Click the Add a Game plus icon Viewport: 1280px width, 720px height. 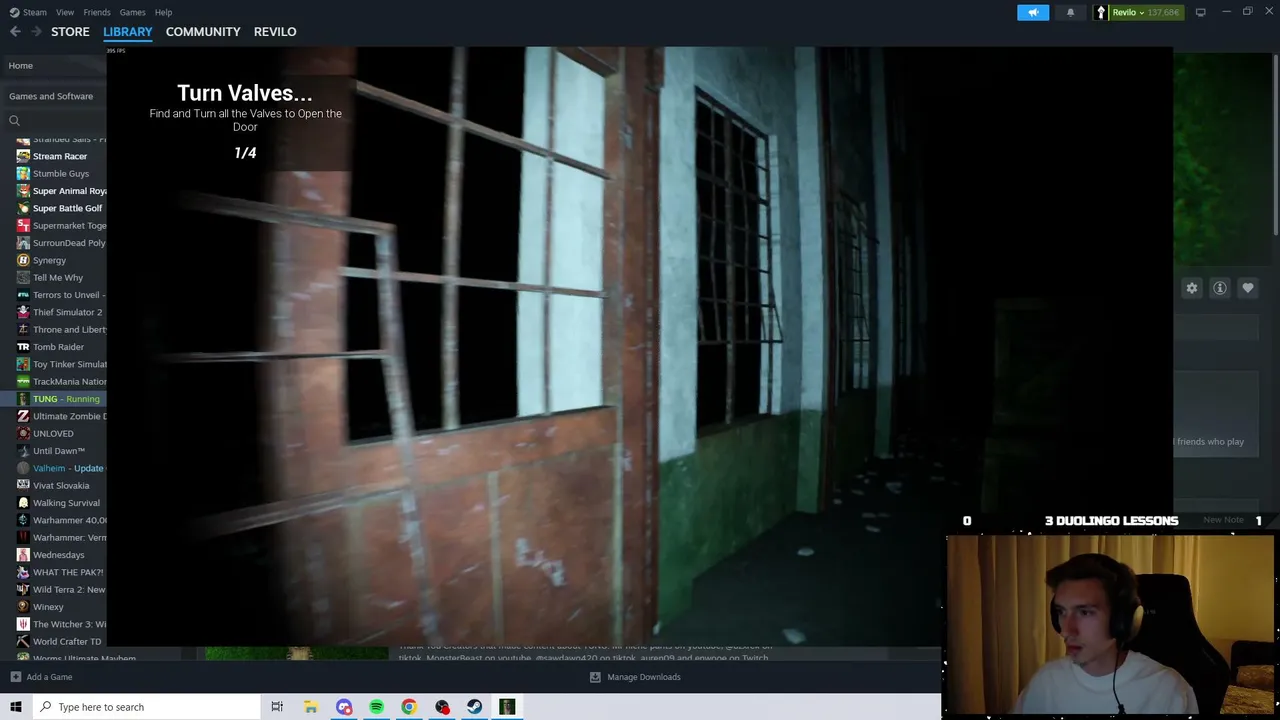point(15,677)
